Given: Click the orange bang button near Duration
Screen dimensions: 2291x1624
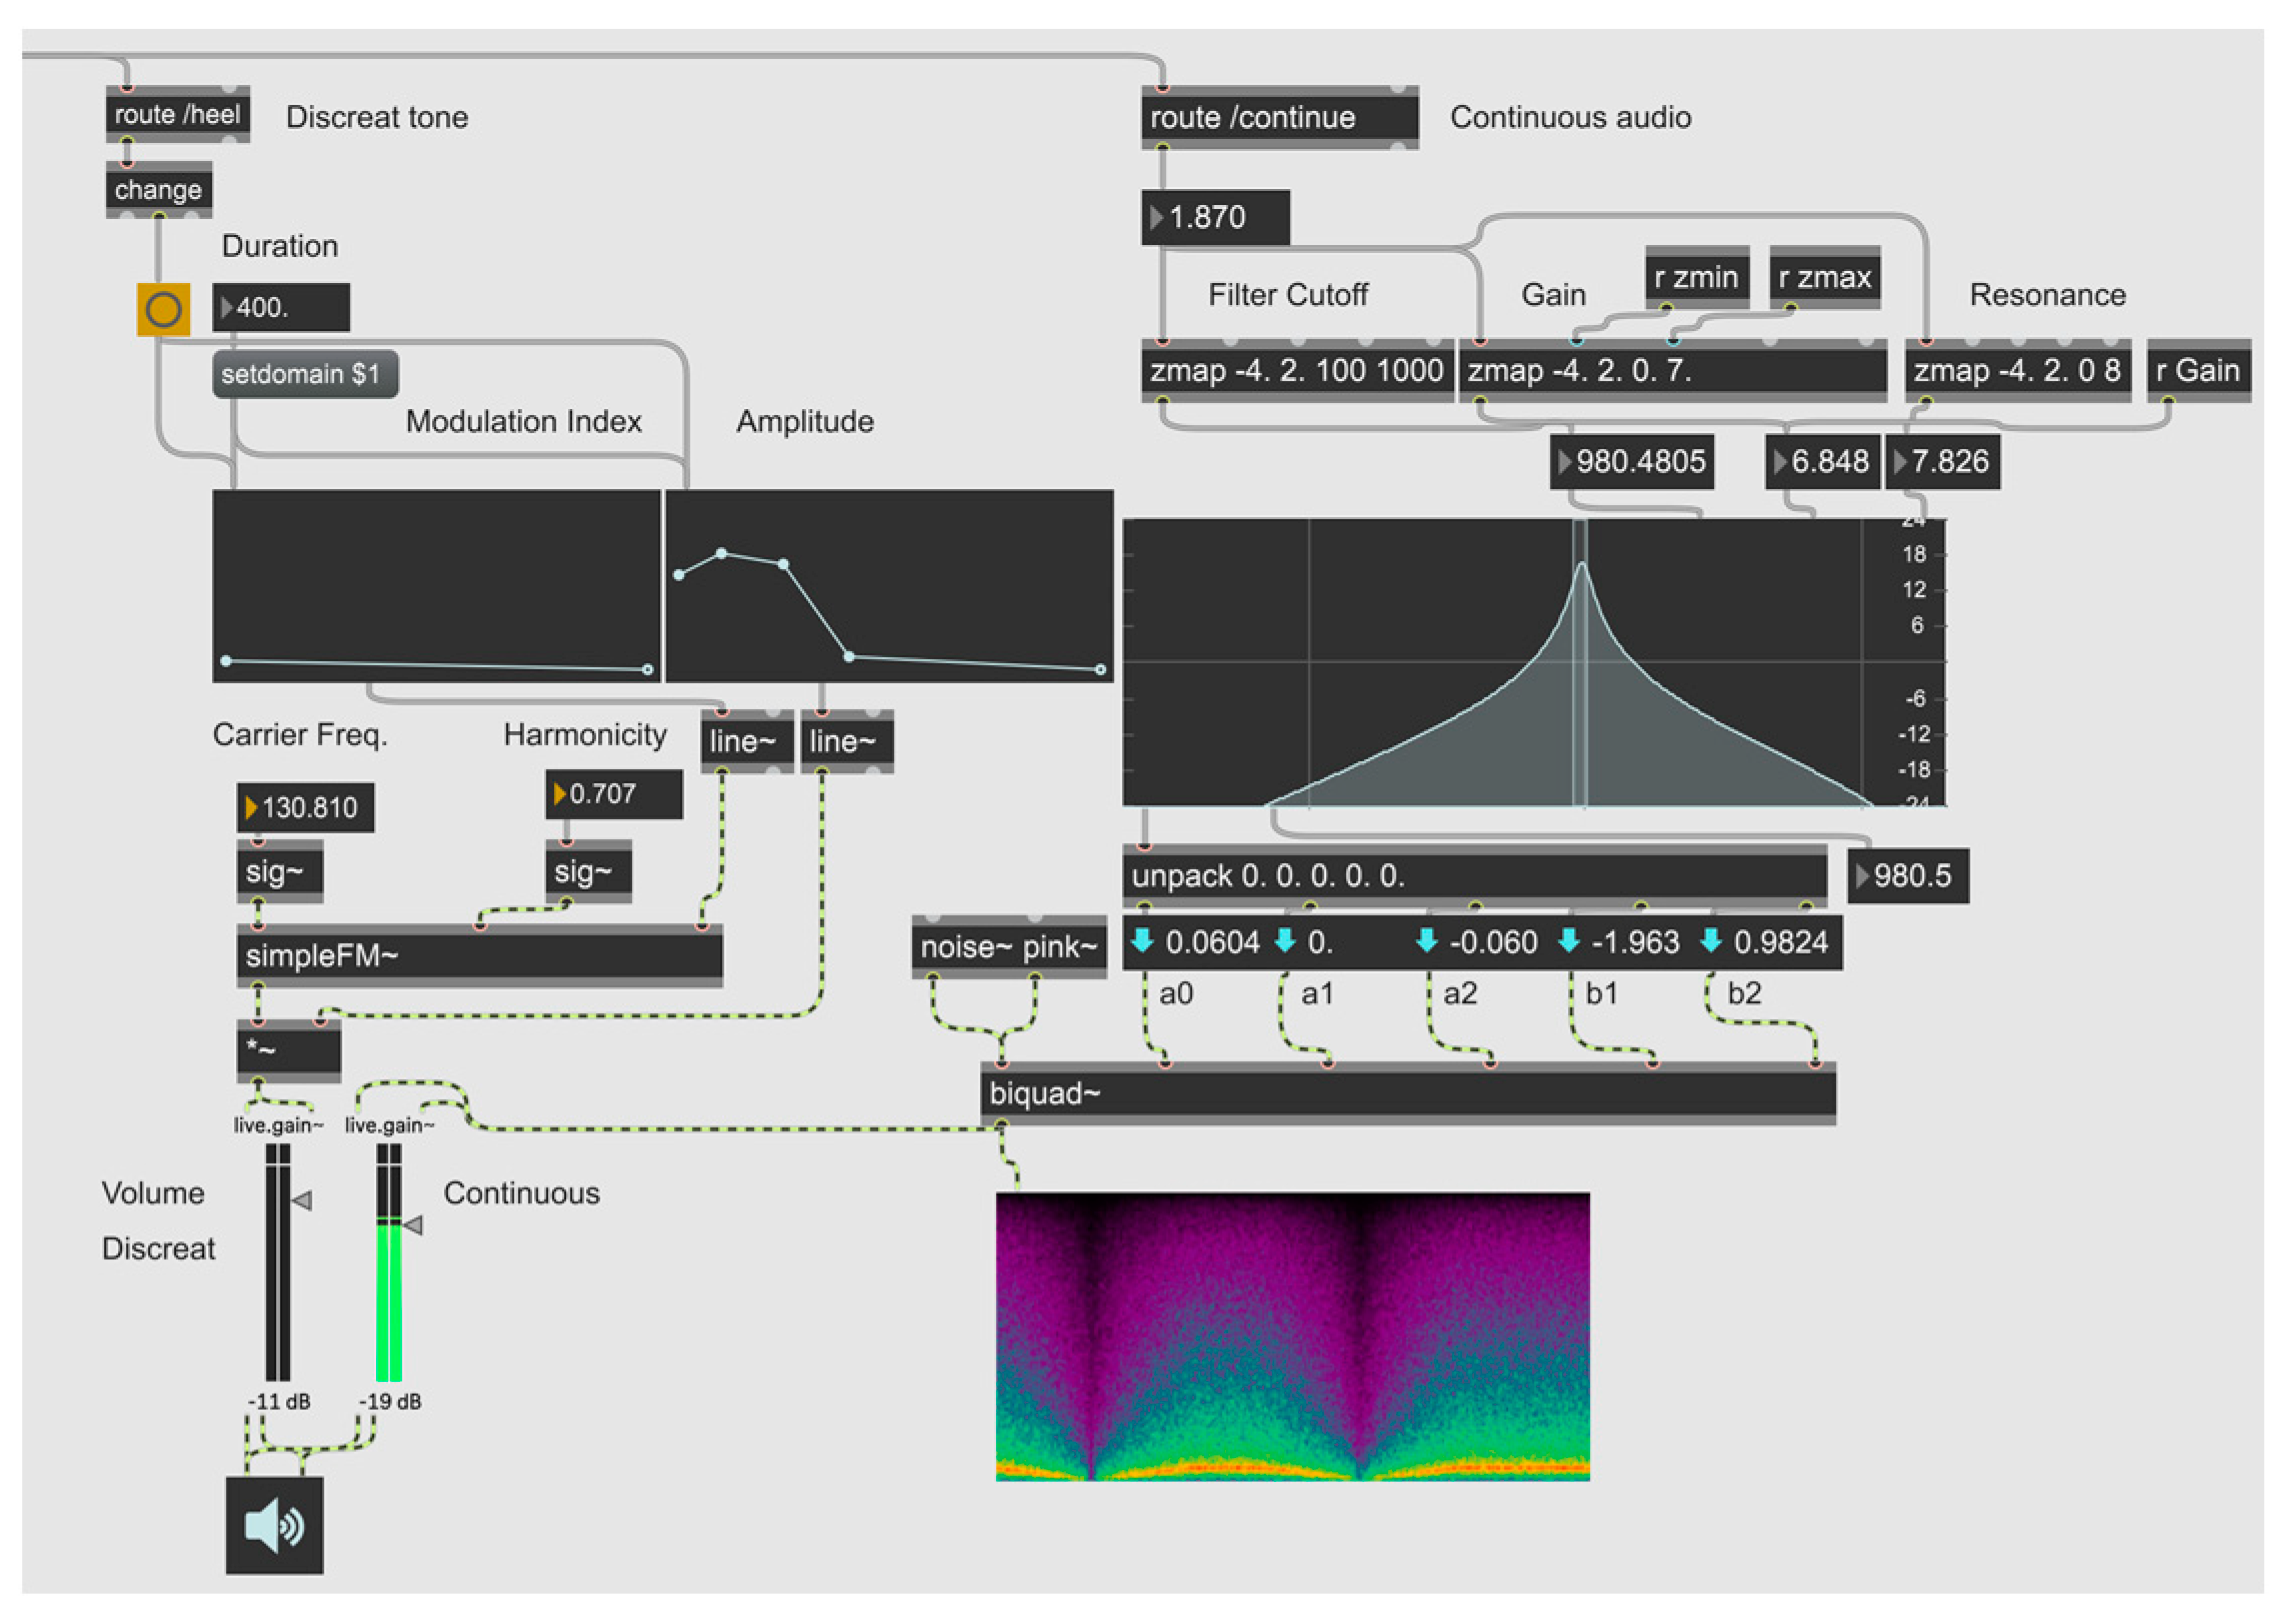Looking at the screenshot, I should coord(163,310).
